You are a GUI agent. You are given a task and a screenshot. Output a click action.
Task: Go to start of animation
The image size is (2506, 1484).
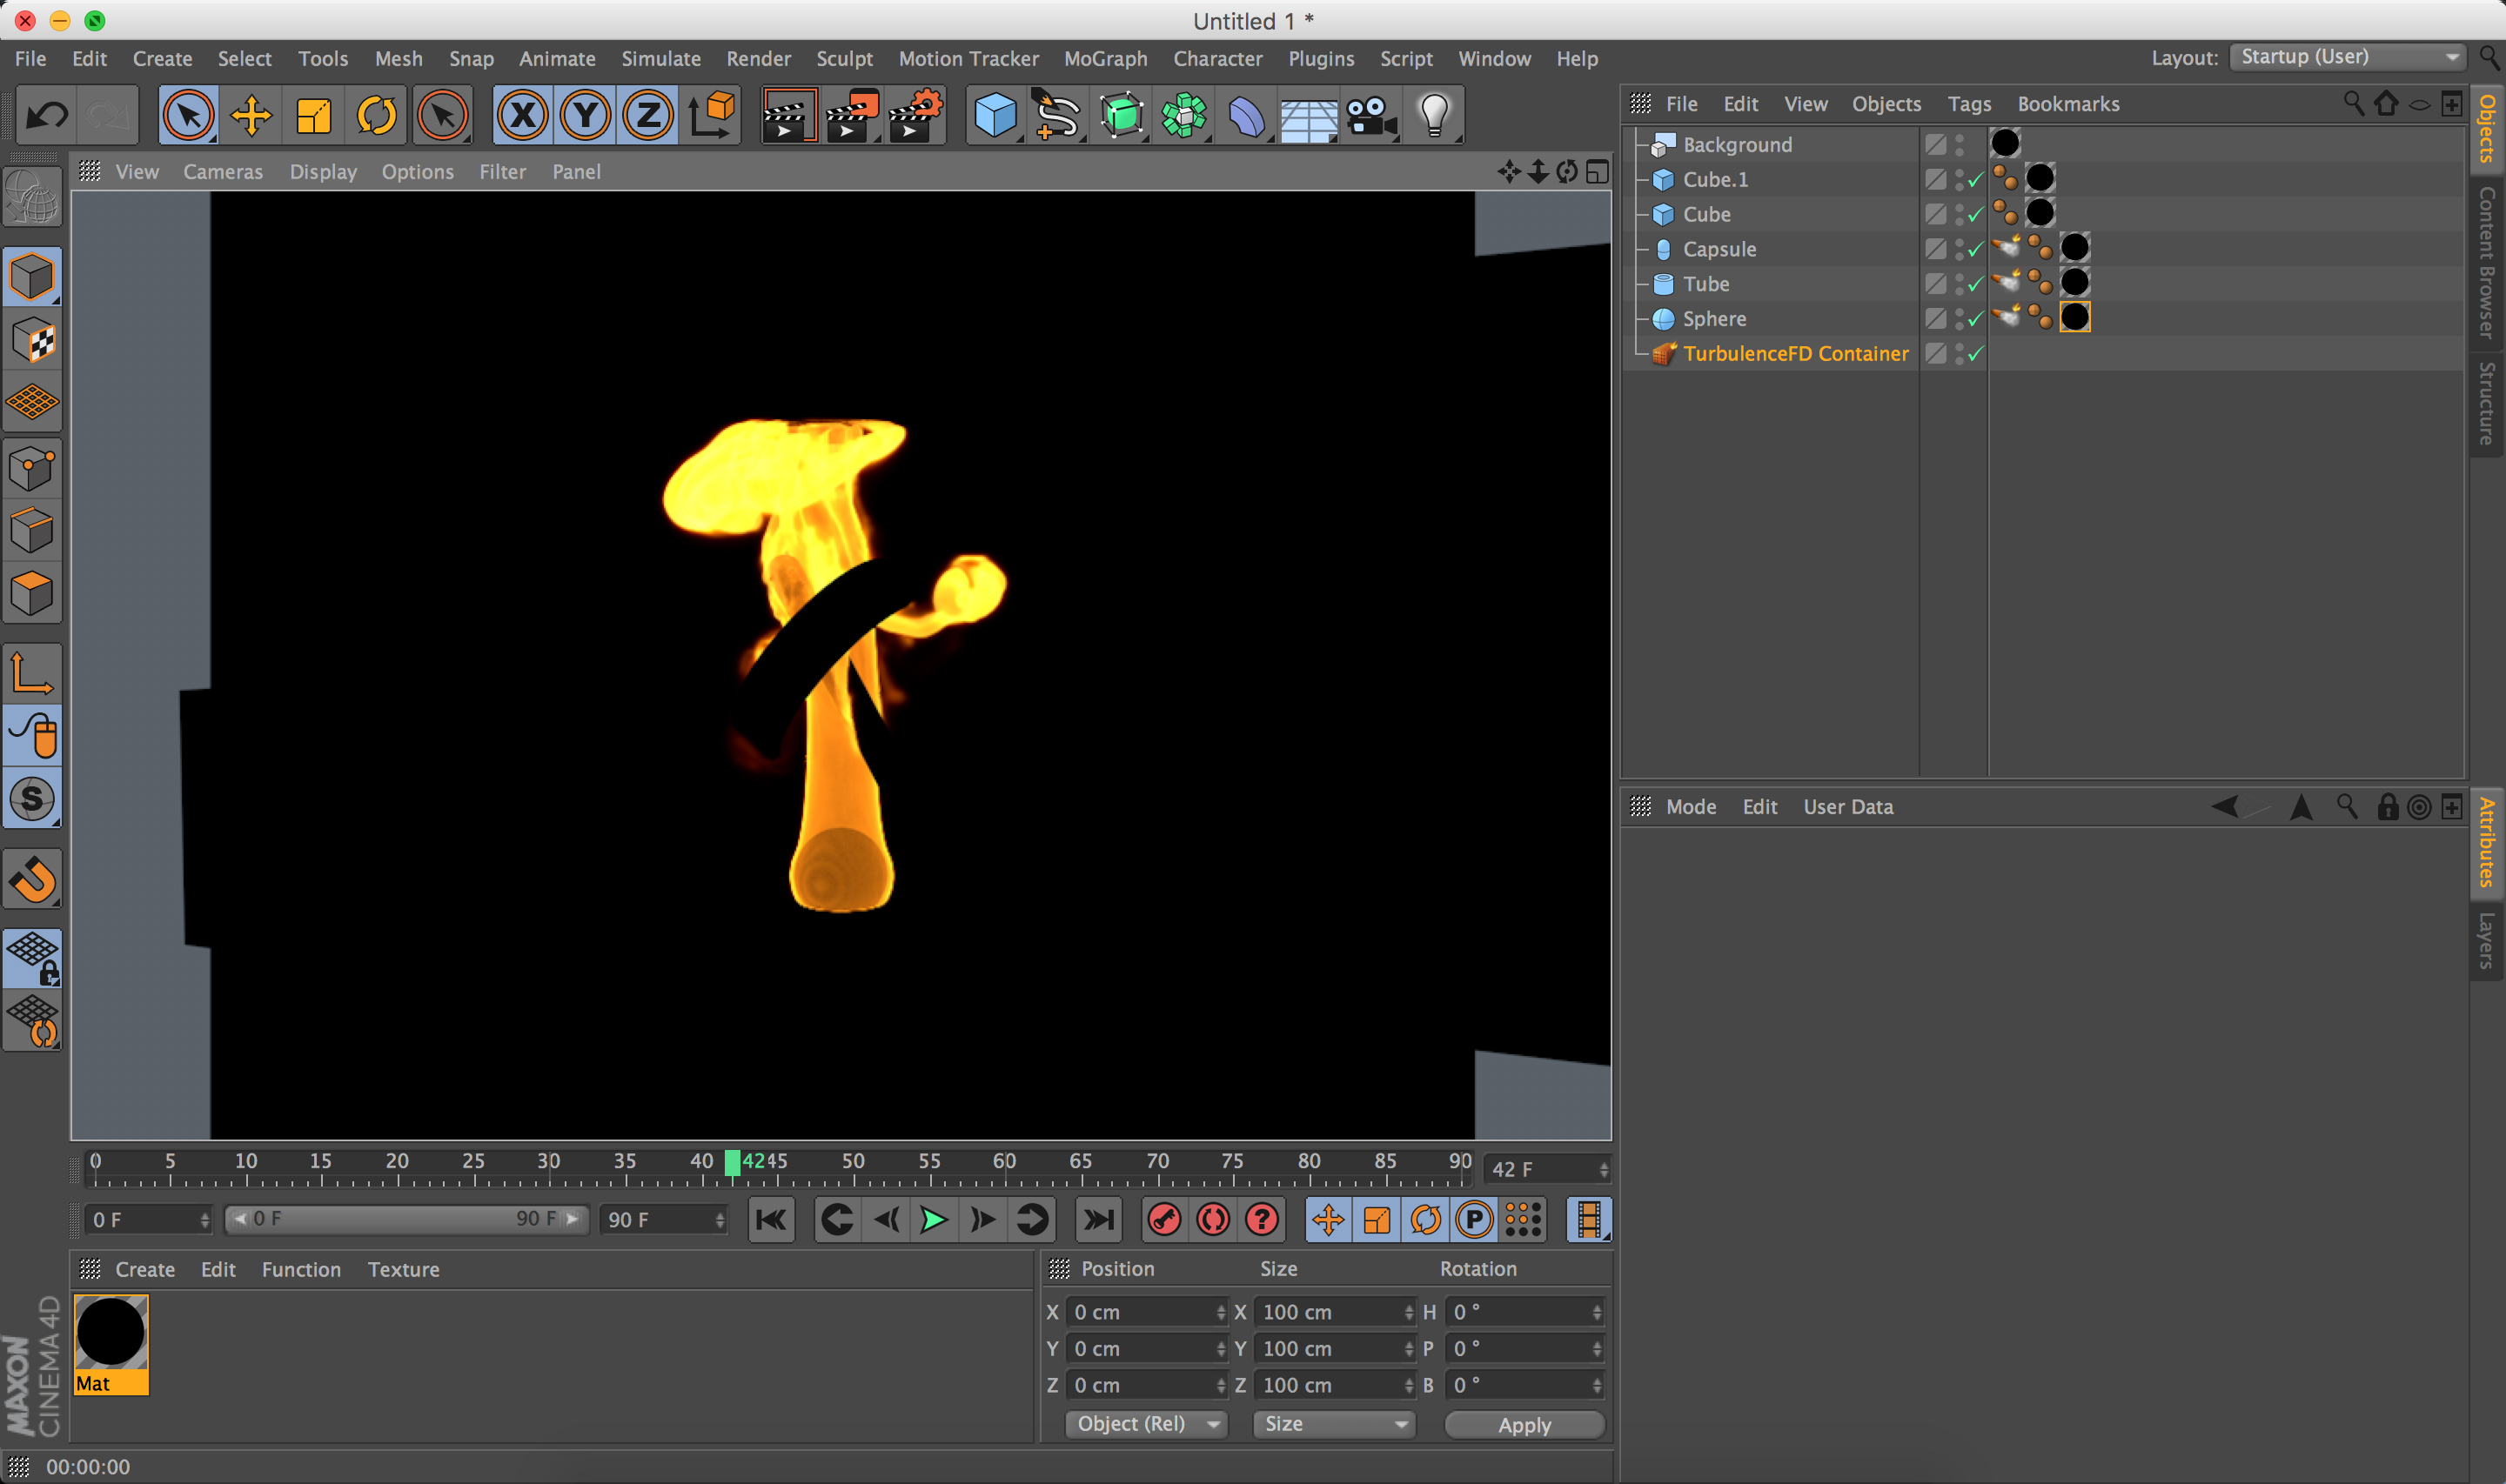[771, 1220]
